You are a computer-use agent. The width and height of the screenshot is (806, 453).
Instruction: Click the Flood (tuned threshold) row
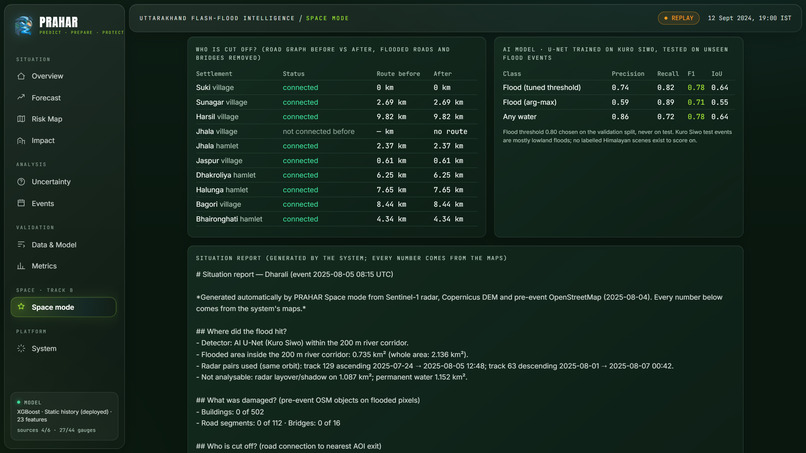pyautogui.click(x=618, y=87)
